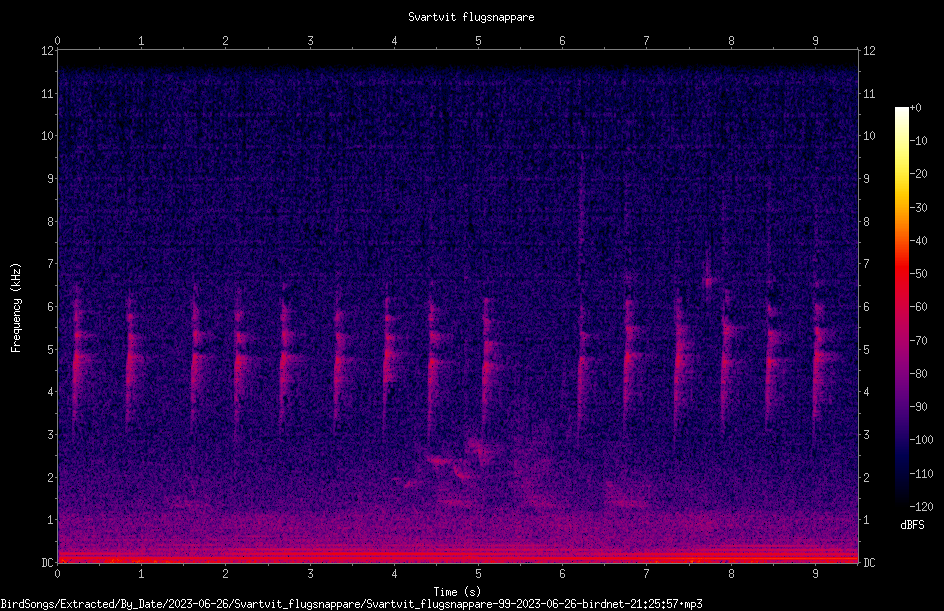Click the color scale gradient bar

point(901,306)
